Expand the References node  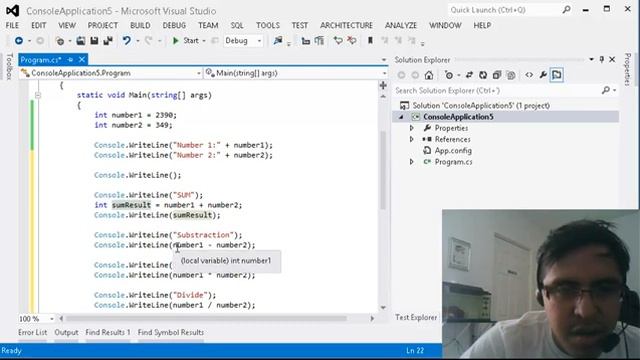click(x=411, y=139)
